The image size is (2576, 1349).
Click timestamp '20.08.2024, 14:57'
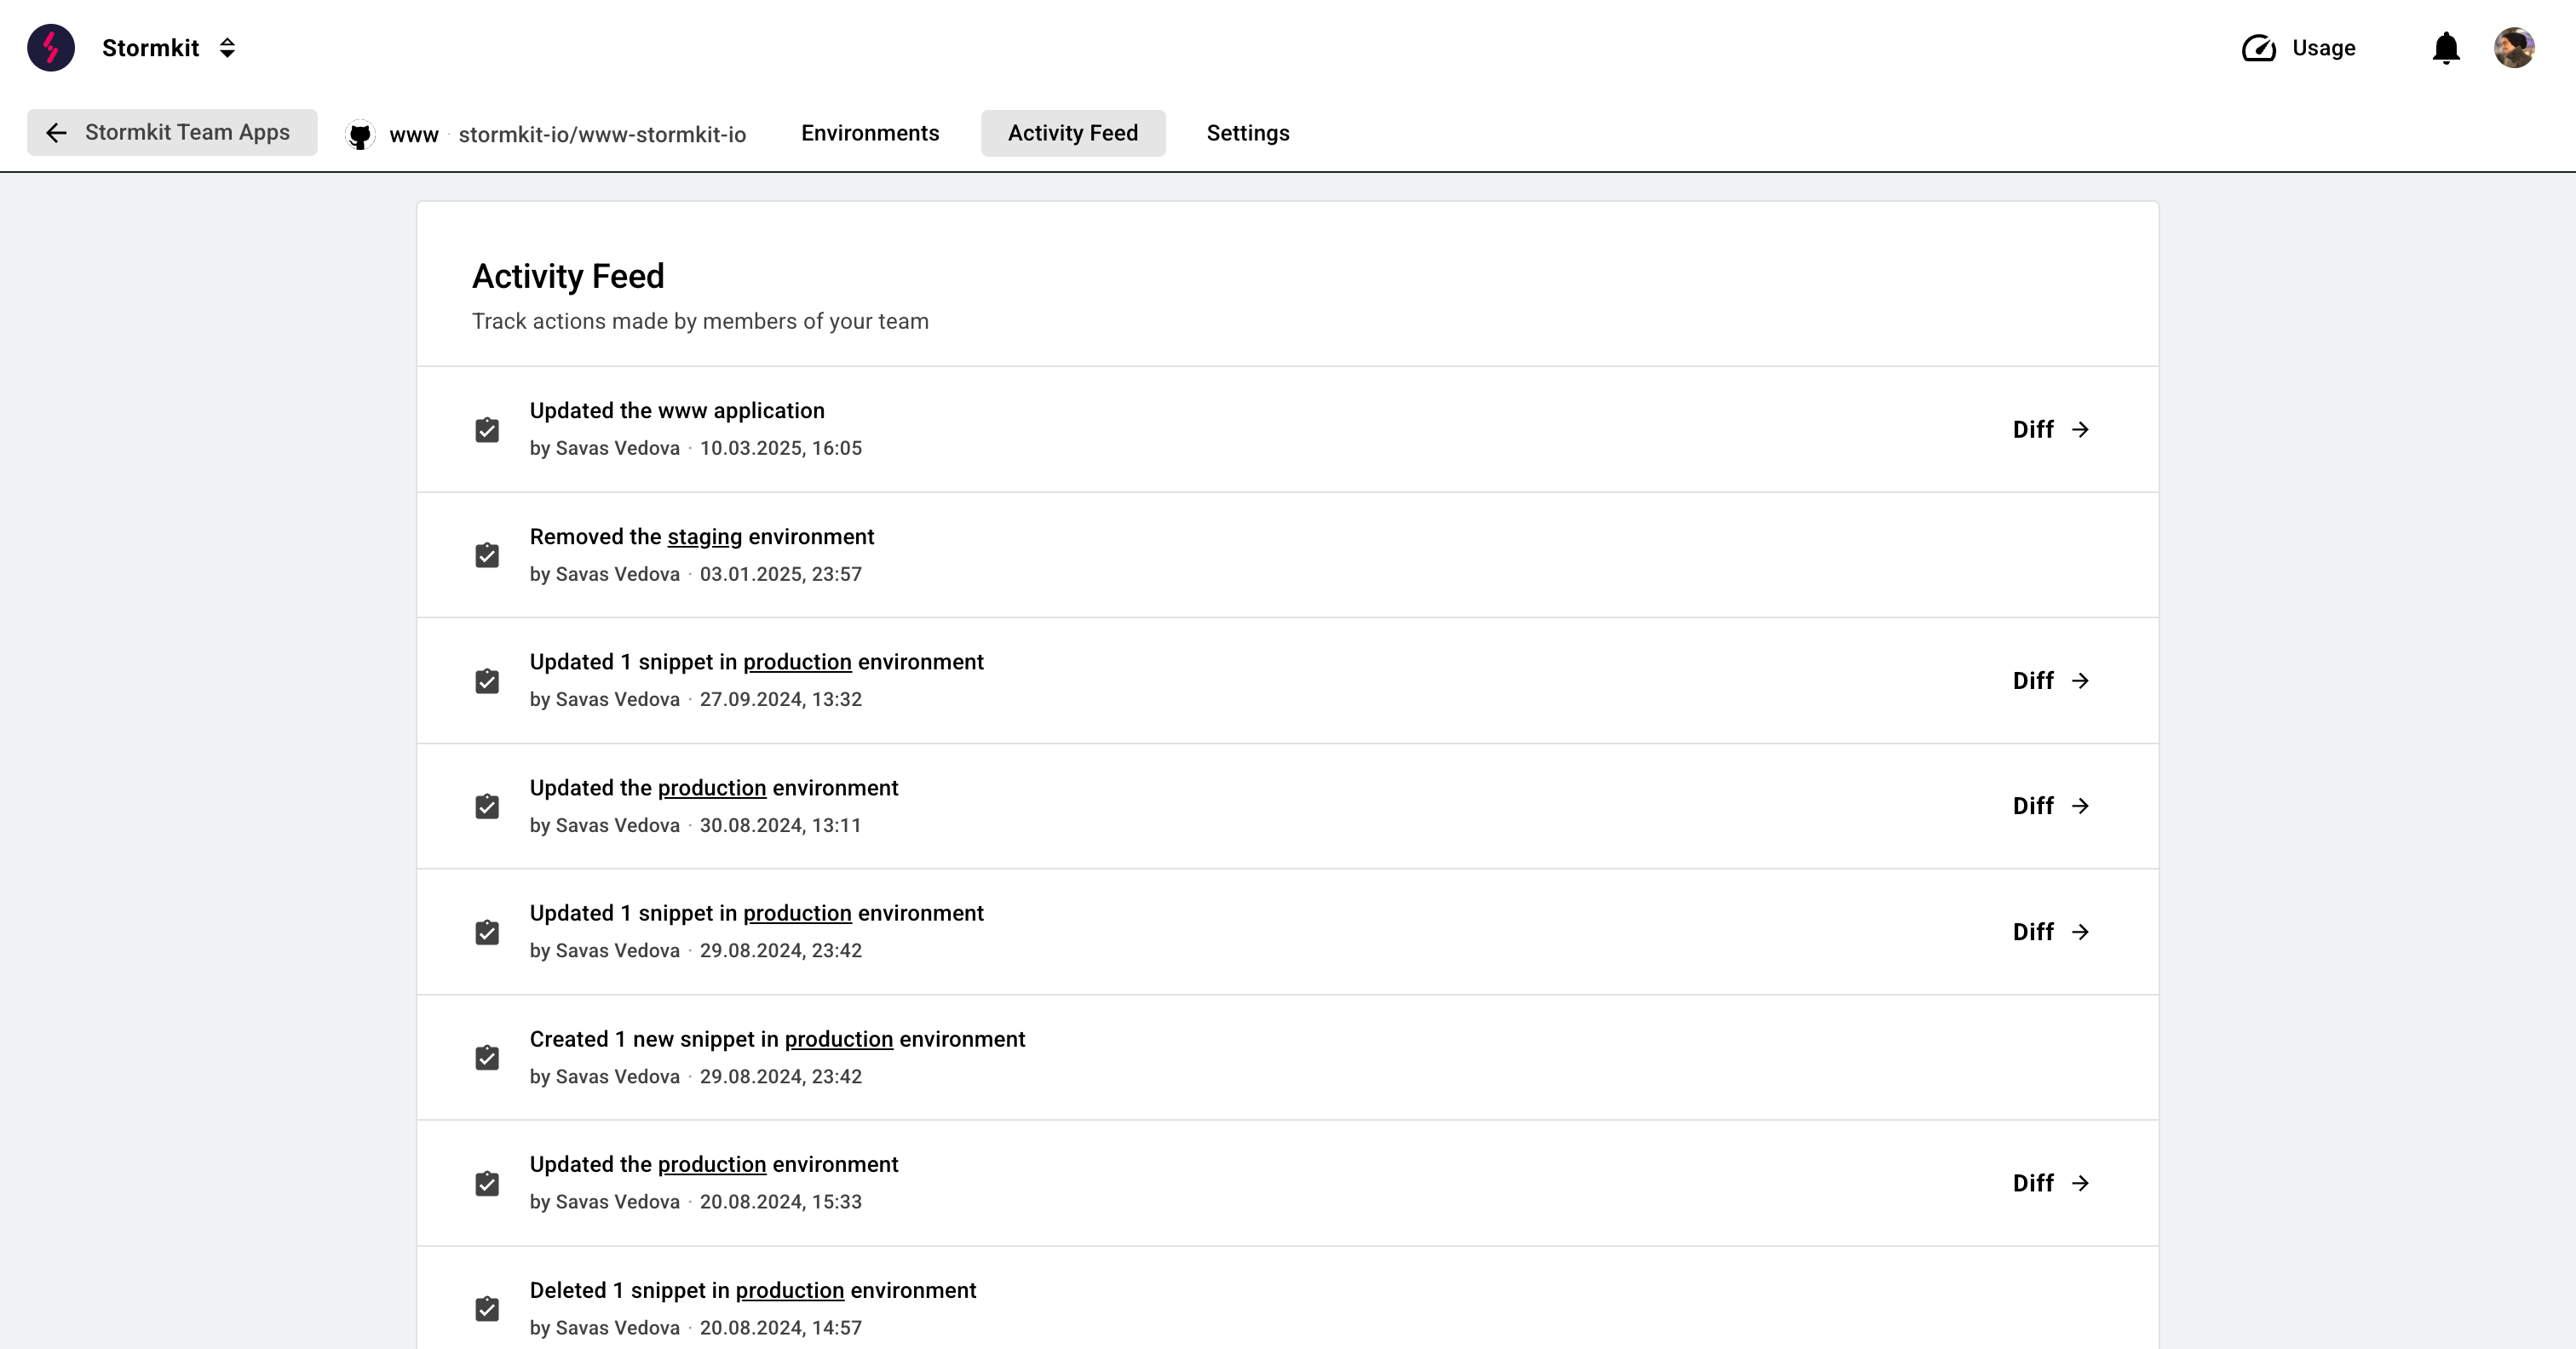[x=781, y=1328]
